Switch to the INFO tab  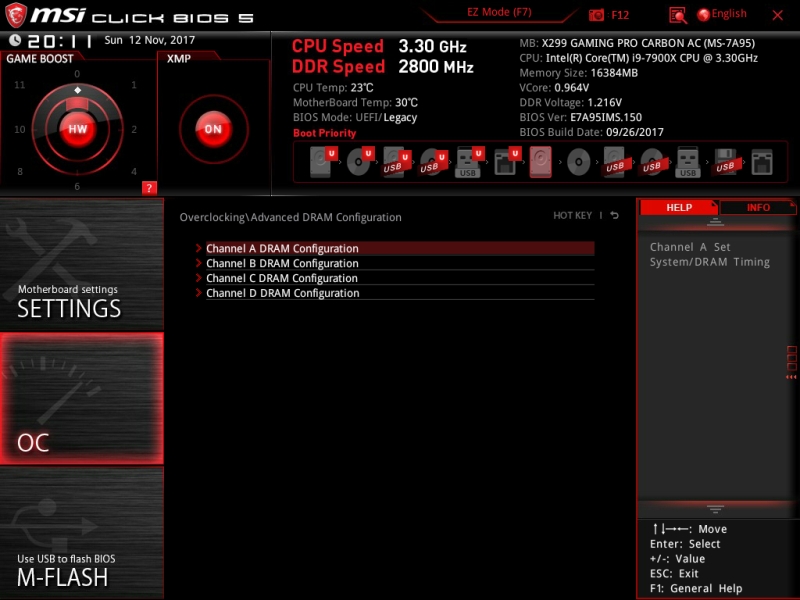[x=758, y=208]
